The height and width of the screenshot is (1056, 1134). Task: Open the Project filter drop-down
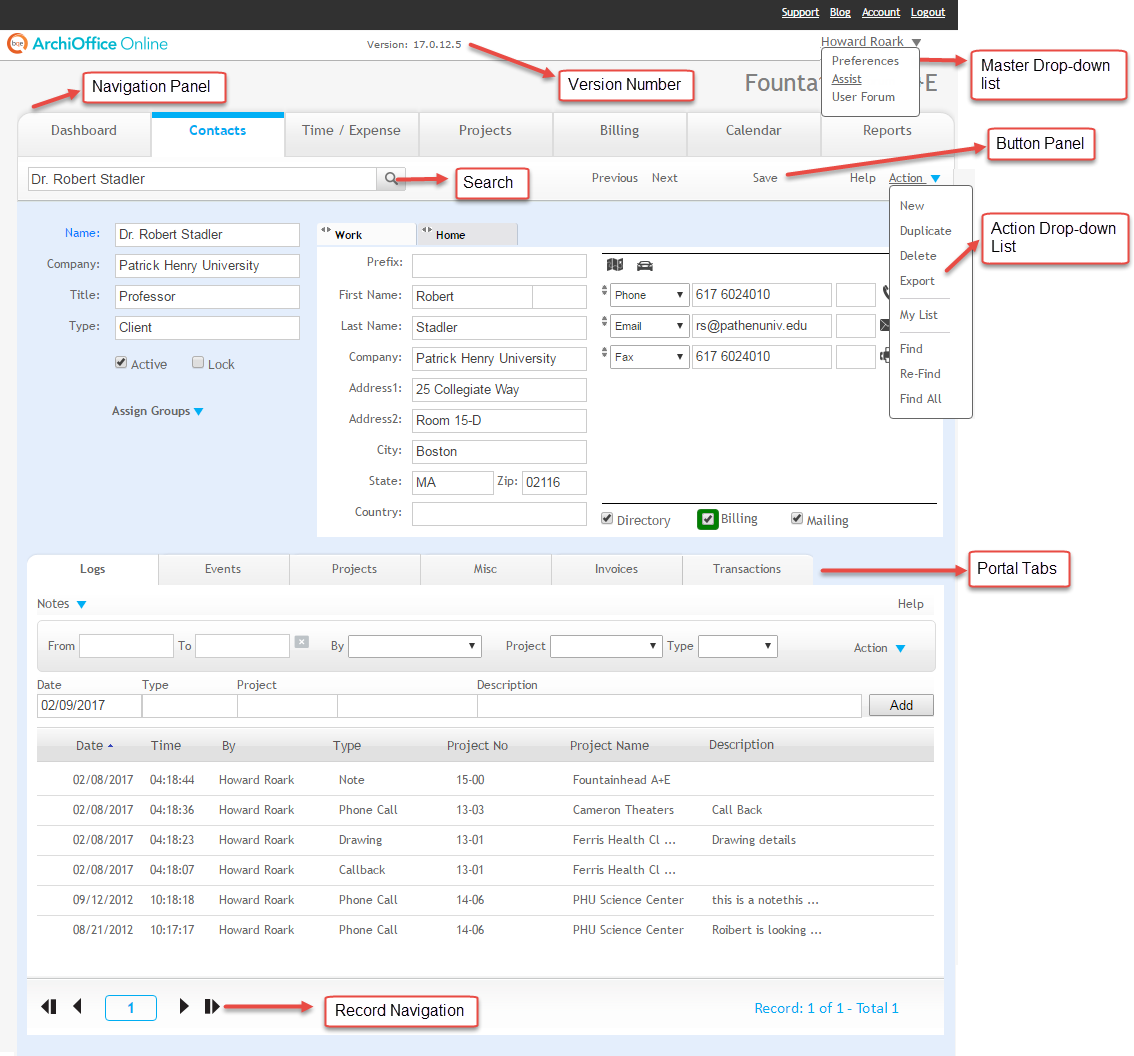(x=606, y=646)
